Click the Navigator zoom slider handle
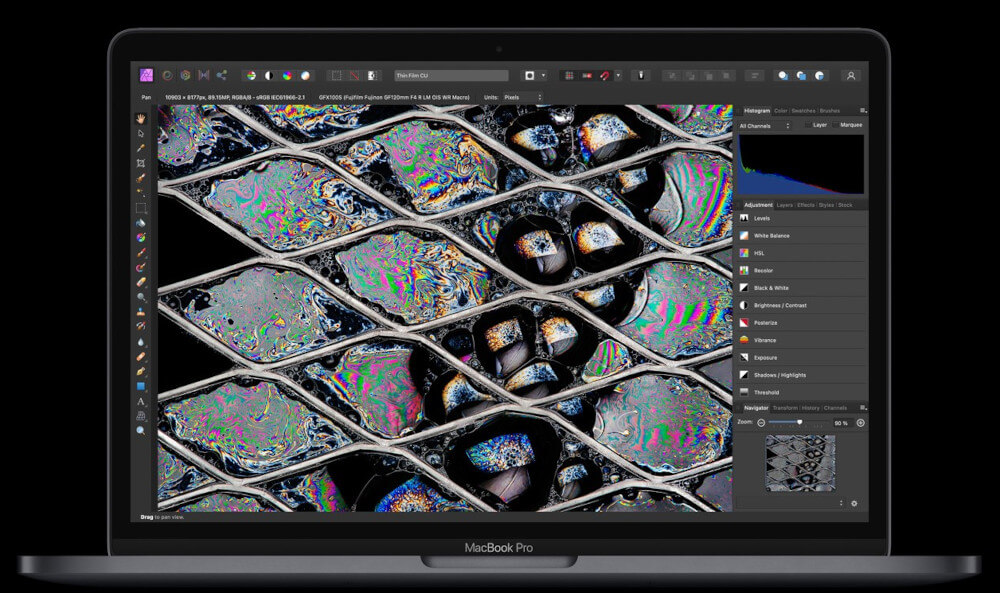This screenshot has width=1000, height=593. [799, 422]
